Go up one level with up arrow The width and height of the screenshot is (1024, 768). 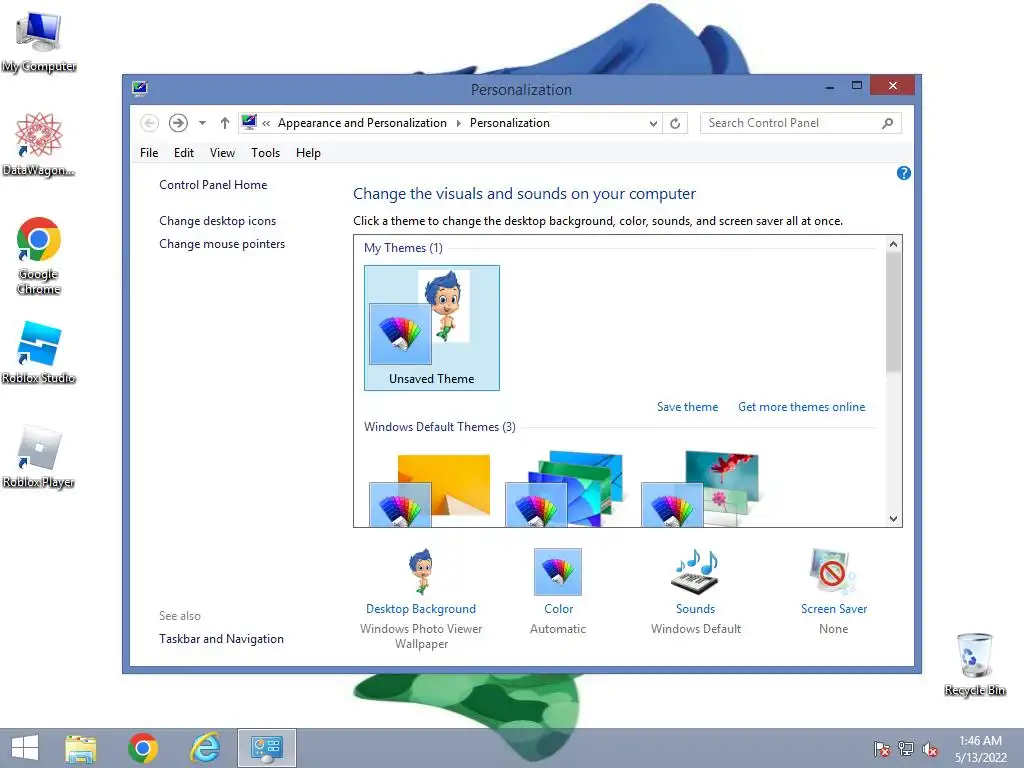[225, 123]
